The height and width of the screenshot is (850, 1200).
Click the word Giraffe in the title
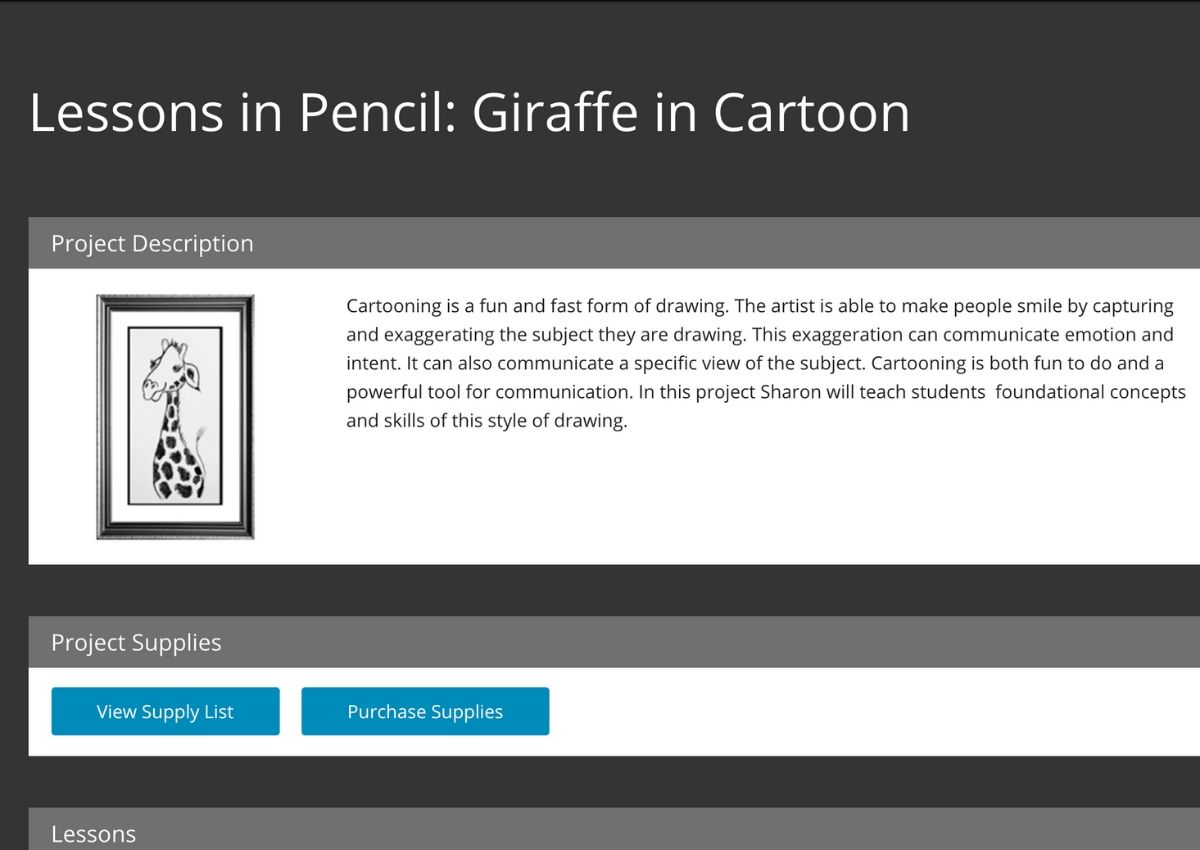coord(555,112)
